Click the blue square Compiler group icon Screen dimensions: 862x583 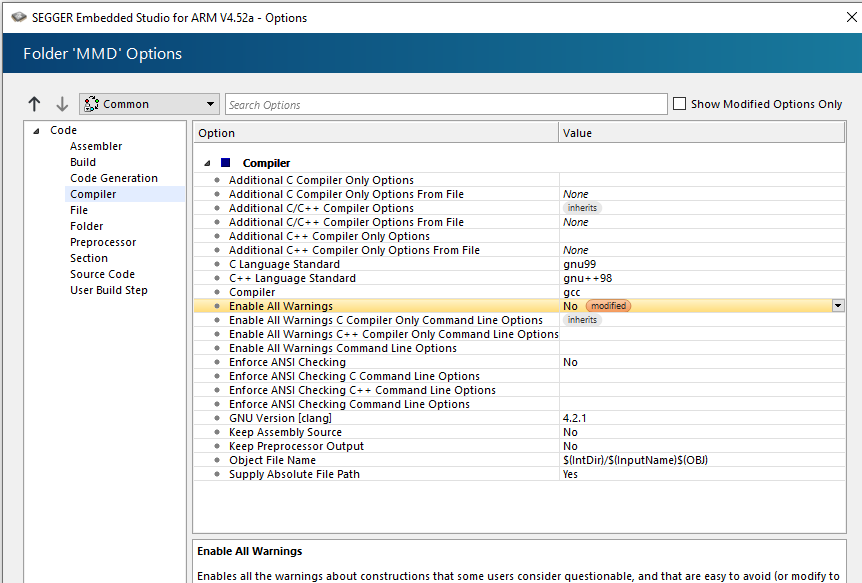[225, 163]
